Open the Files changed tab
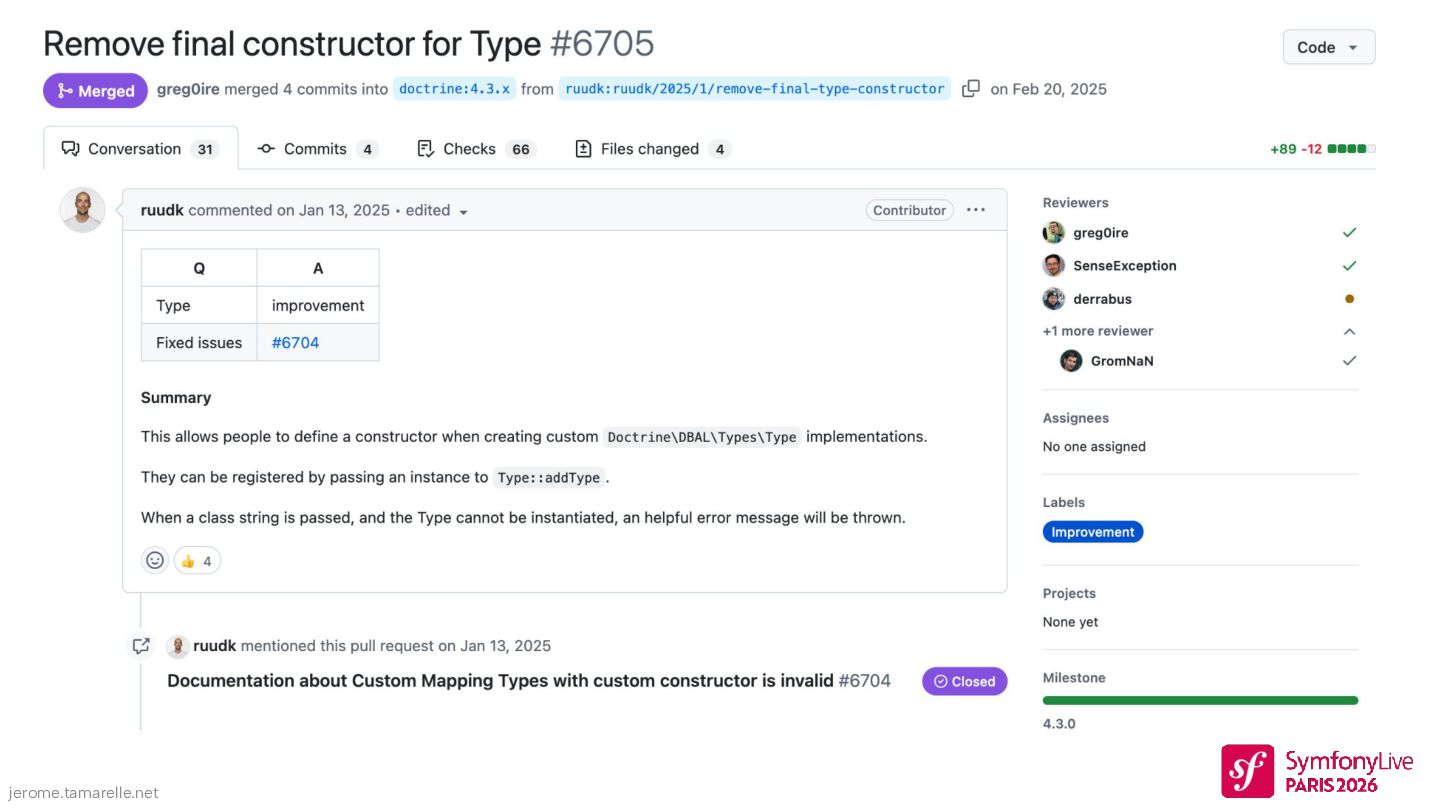The image size is (1440, 810). [x=652, y=149]
